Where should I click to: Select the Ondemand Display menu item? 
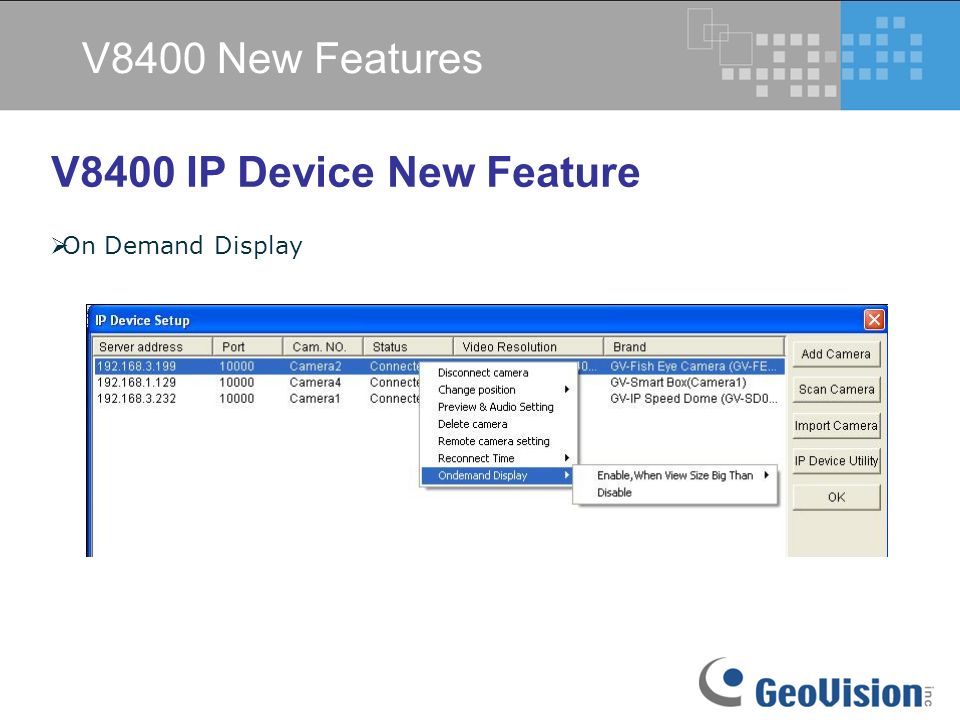498,476
